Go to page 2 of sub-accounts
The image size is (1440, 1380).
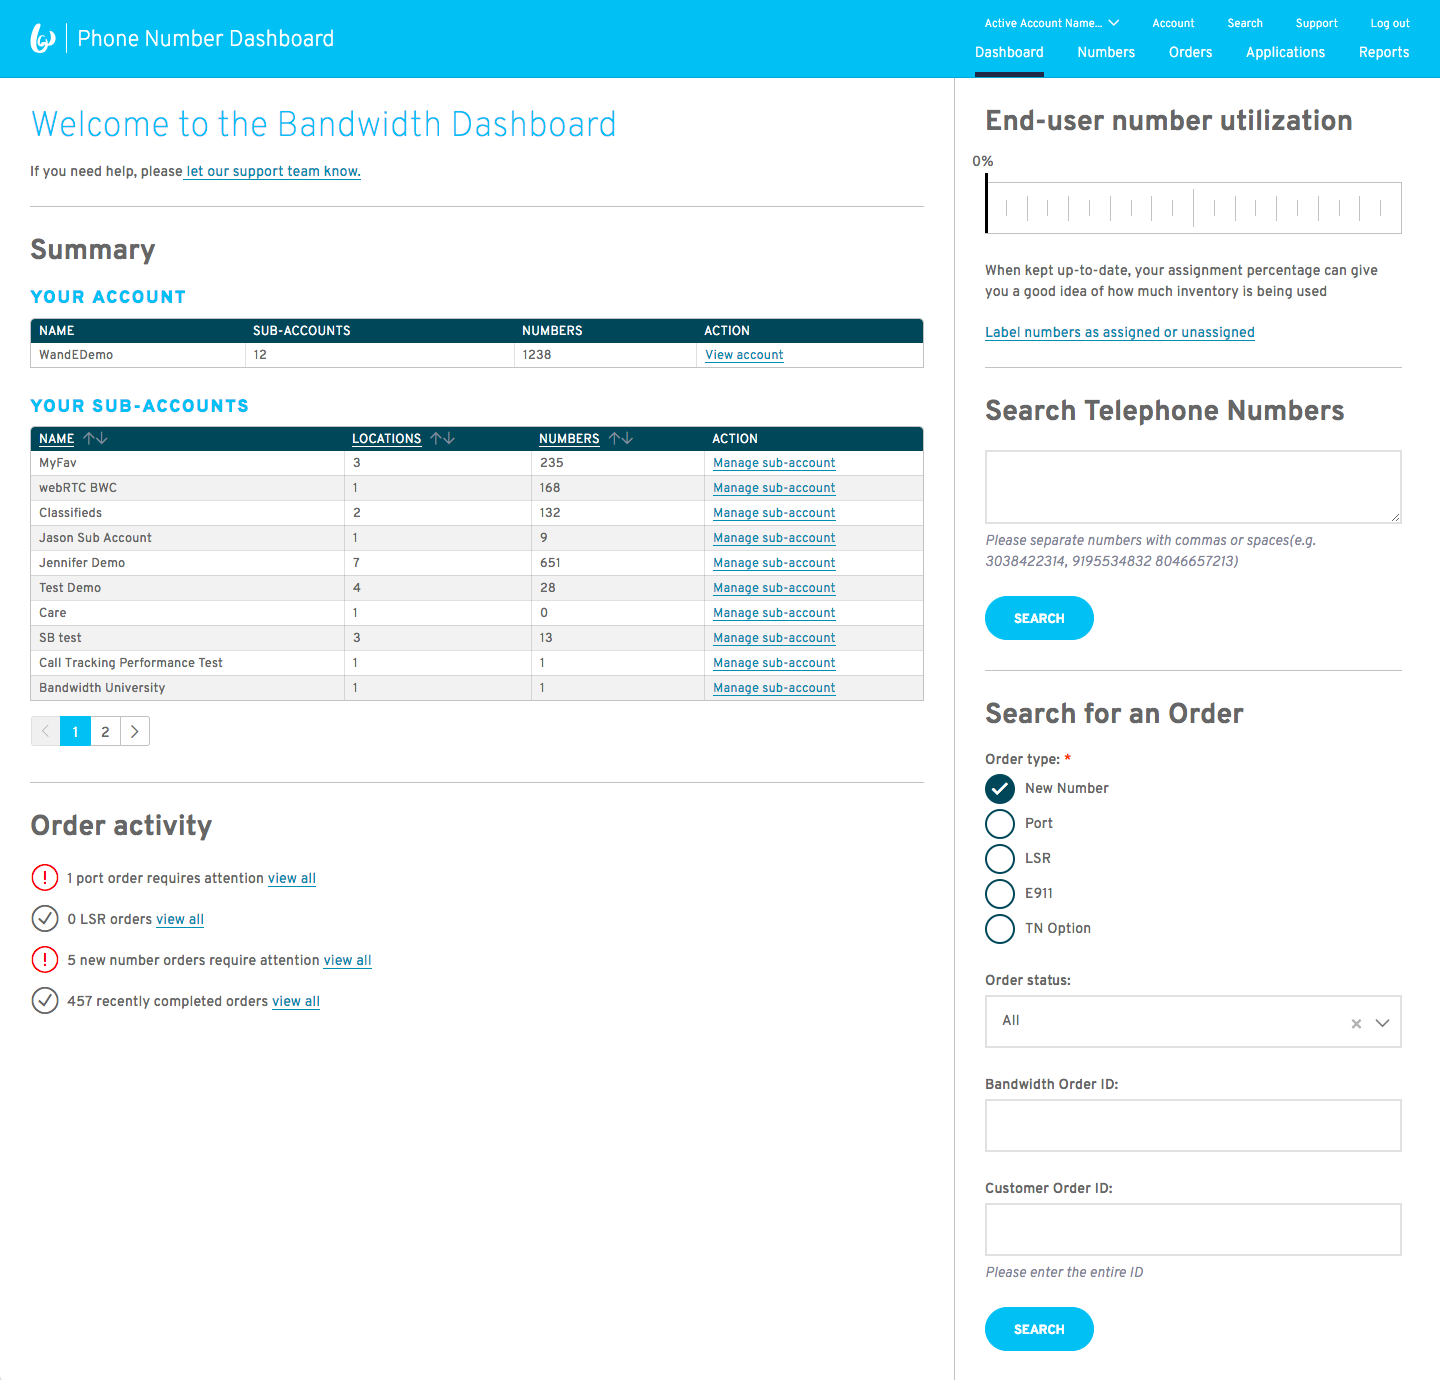(x=105, y=732)
